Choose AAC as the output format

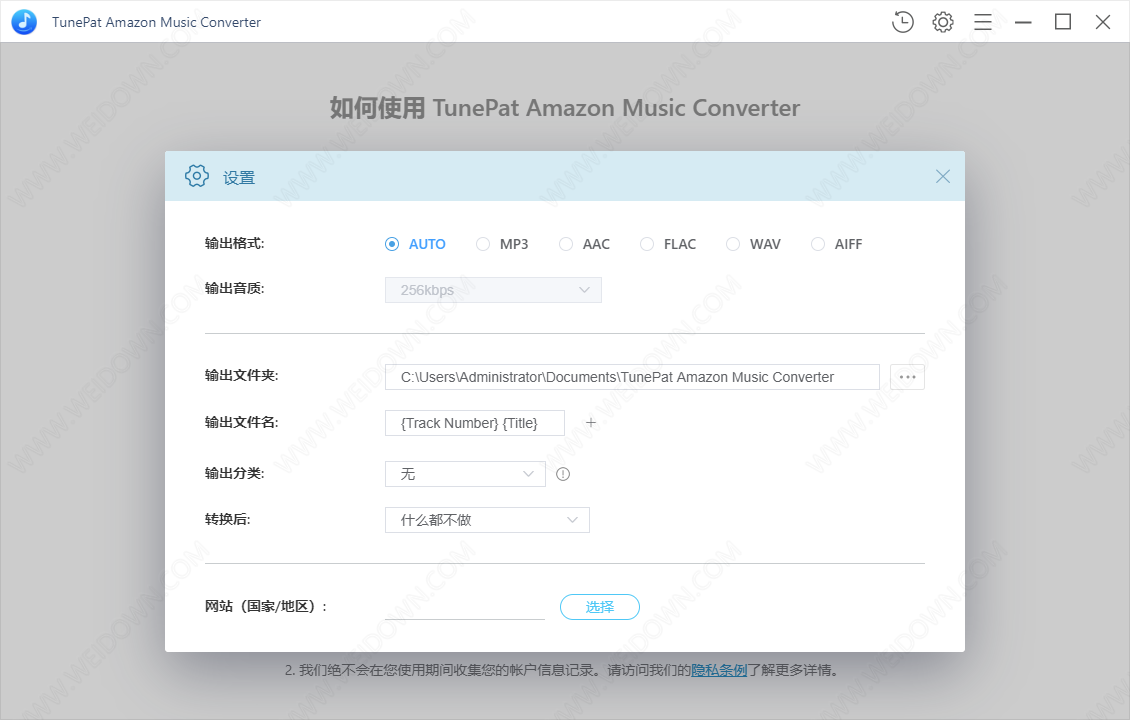tap(584, 244)
